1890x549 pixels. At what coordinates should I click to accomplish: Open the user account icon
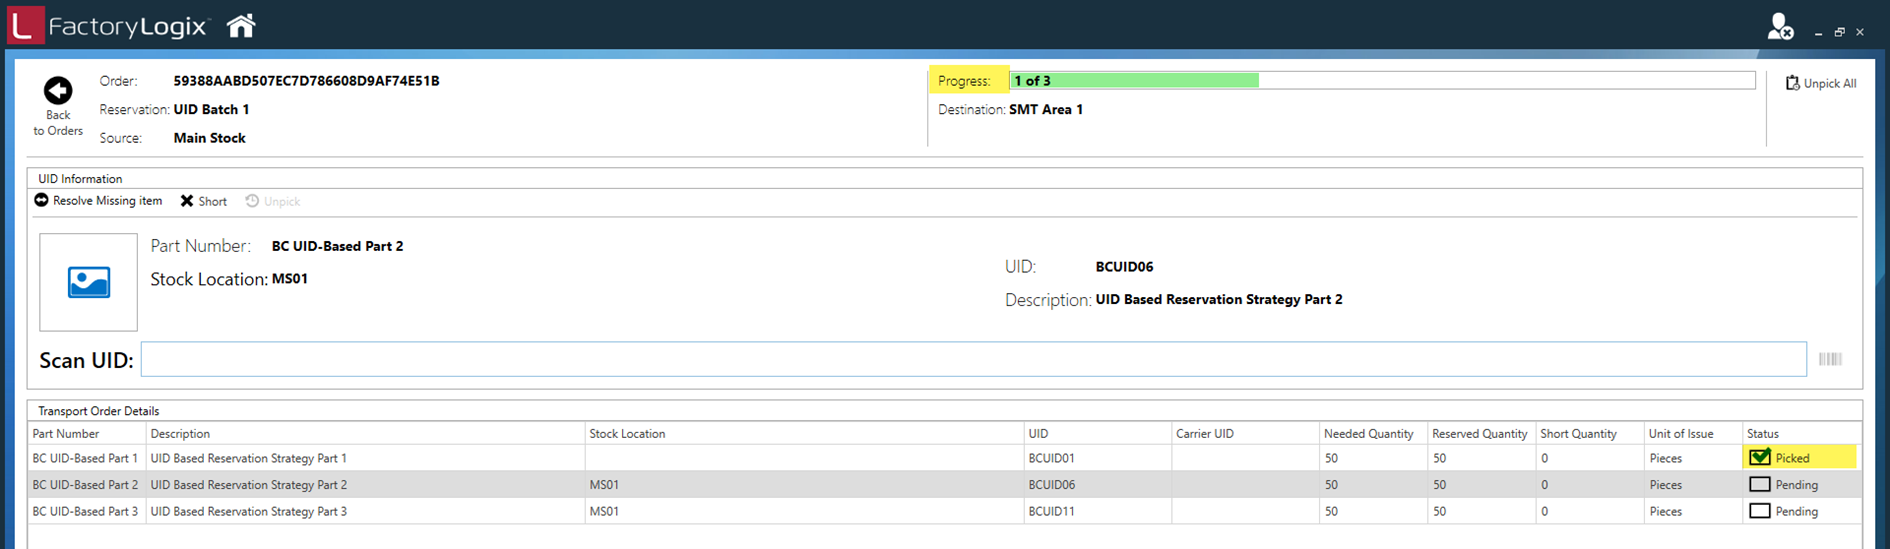(1779, 27)
